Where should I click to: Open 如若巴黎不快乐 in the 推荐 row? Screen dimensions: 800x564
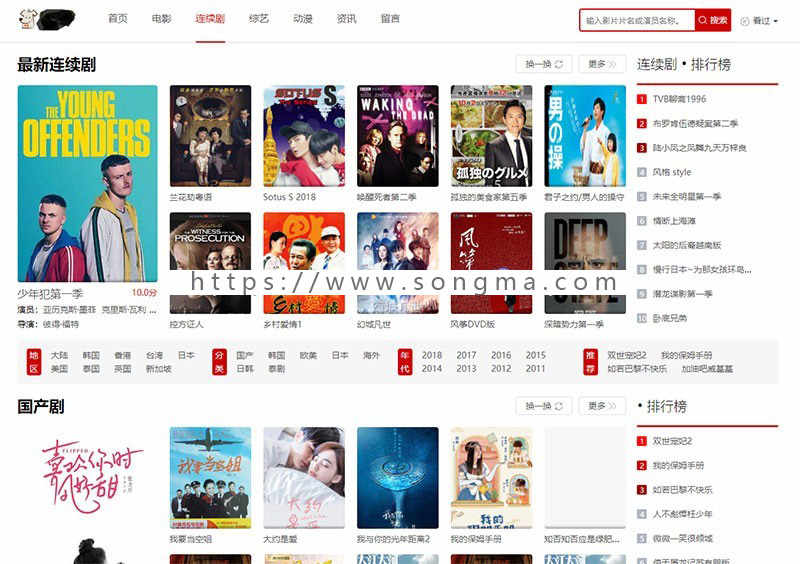(x=637, y=369)
